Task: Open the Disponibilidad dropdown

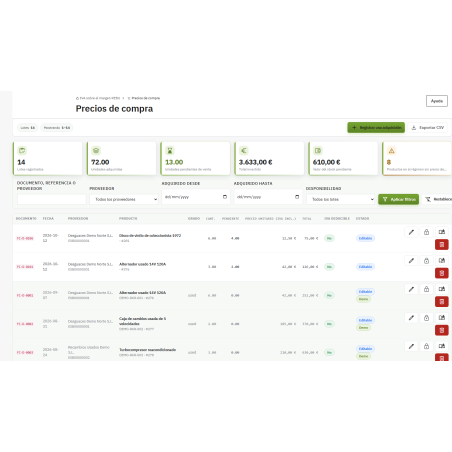Action: [x=341, y=199]
